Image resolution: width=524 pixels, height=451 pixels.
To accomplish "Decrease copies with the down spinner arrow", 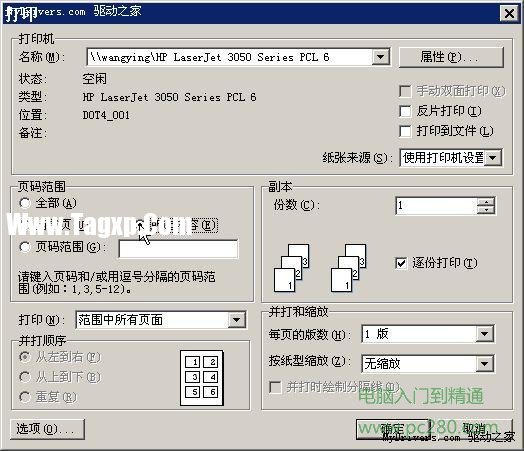I will [486, 210].
